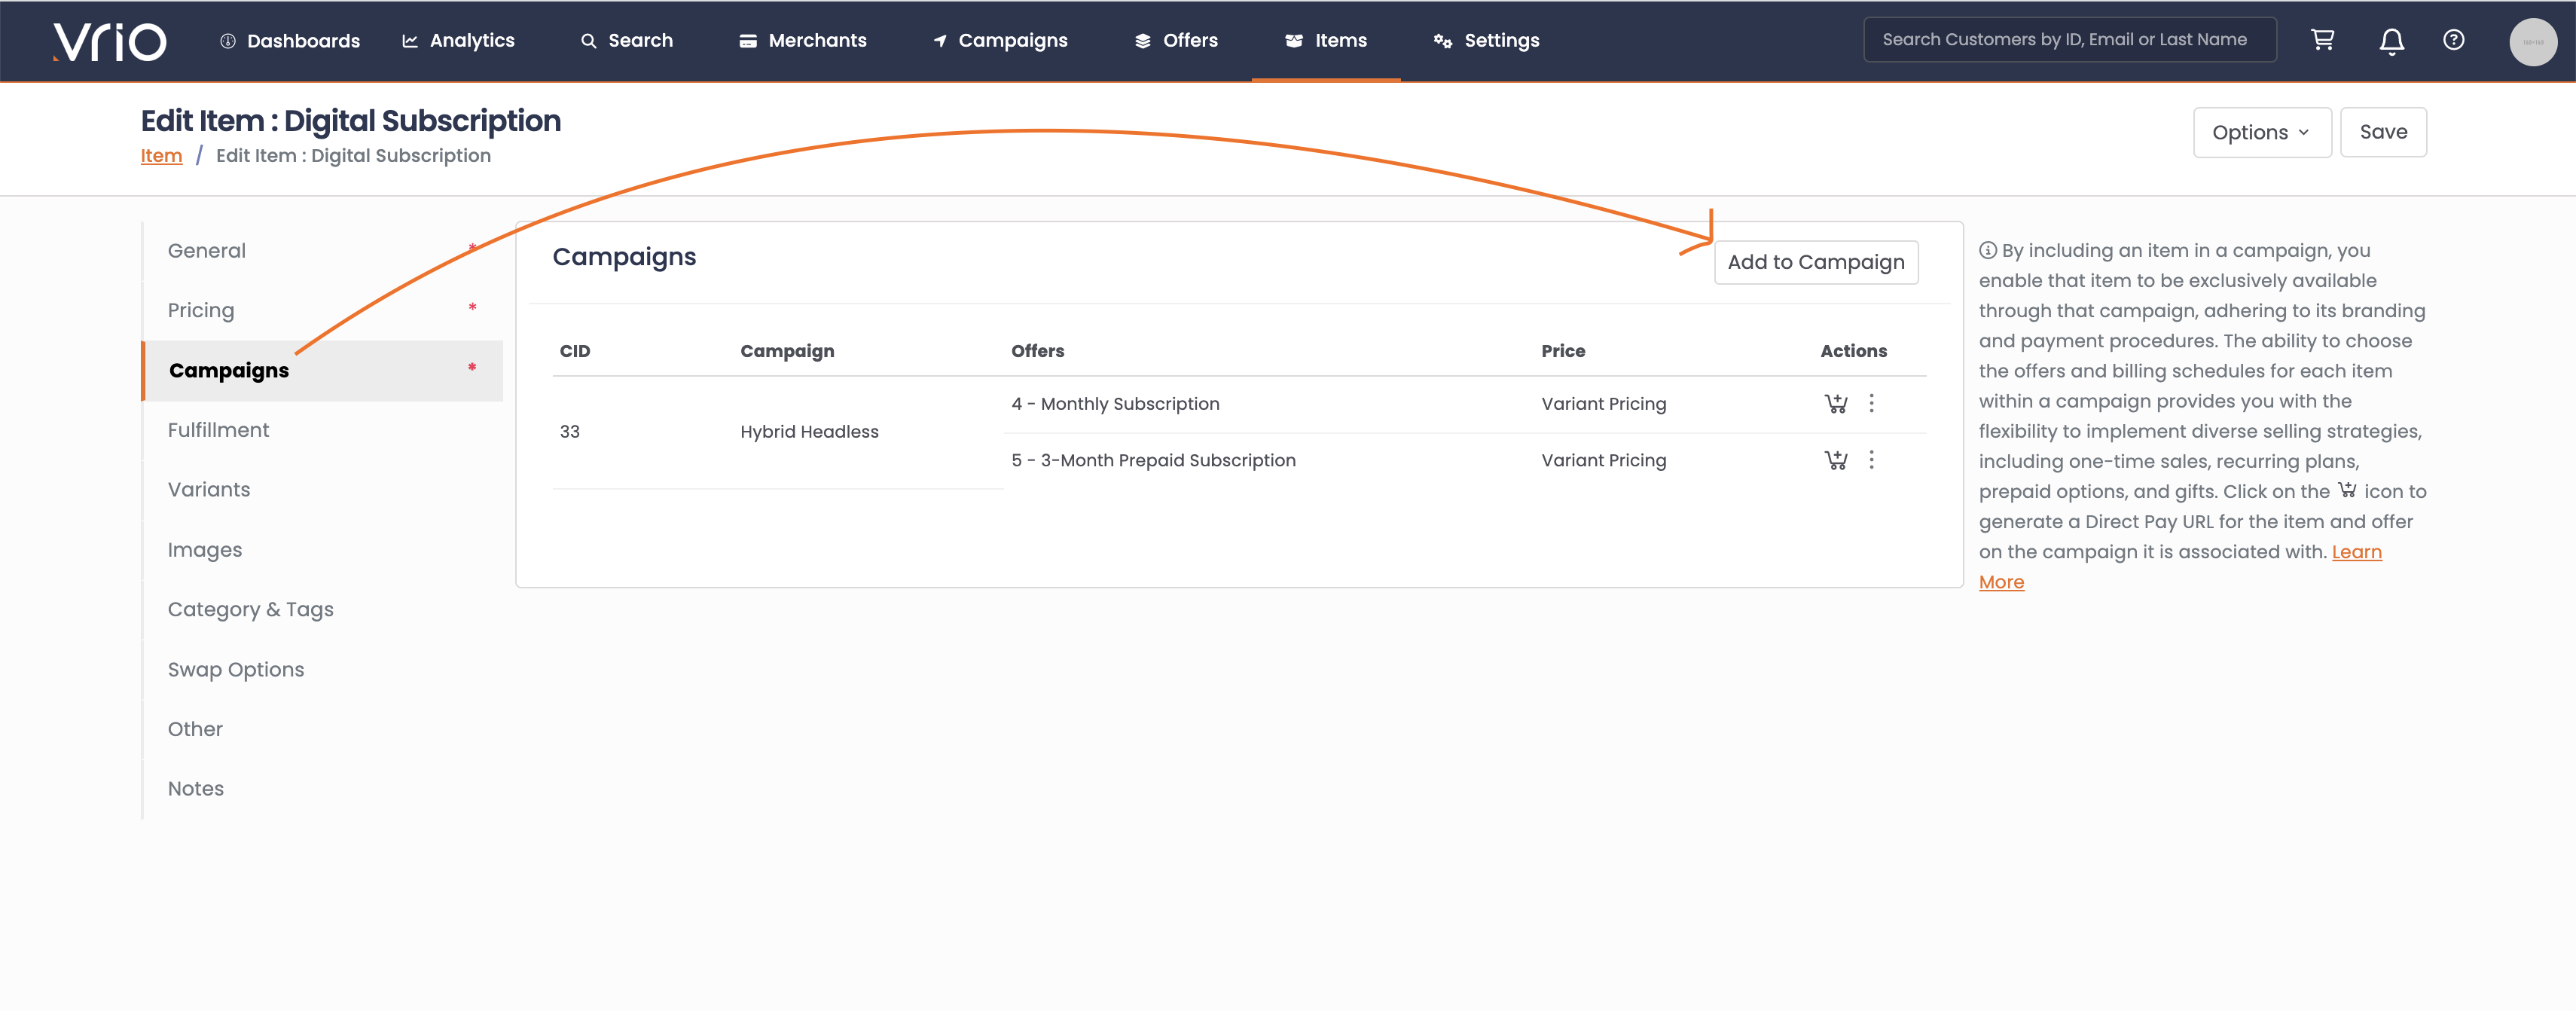Select the Pricing sidebar section
Viewport: 2576px width, 1011px height.
[323, 311]
